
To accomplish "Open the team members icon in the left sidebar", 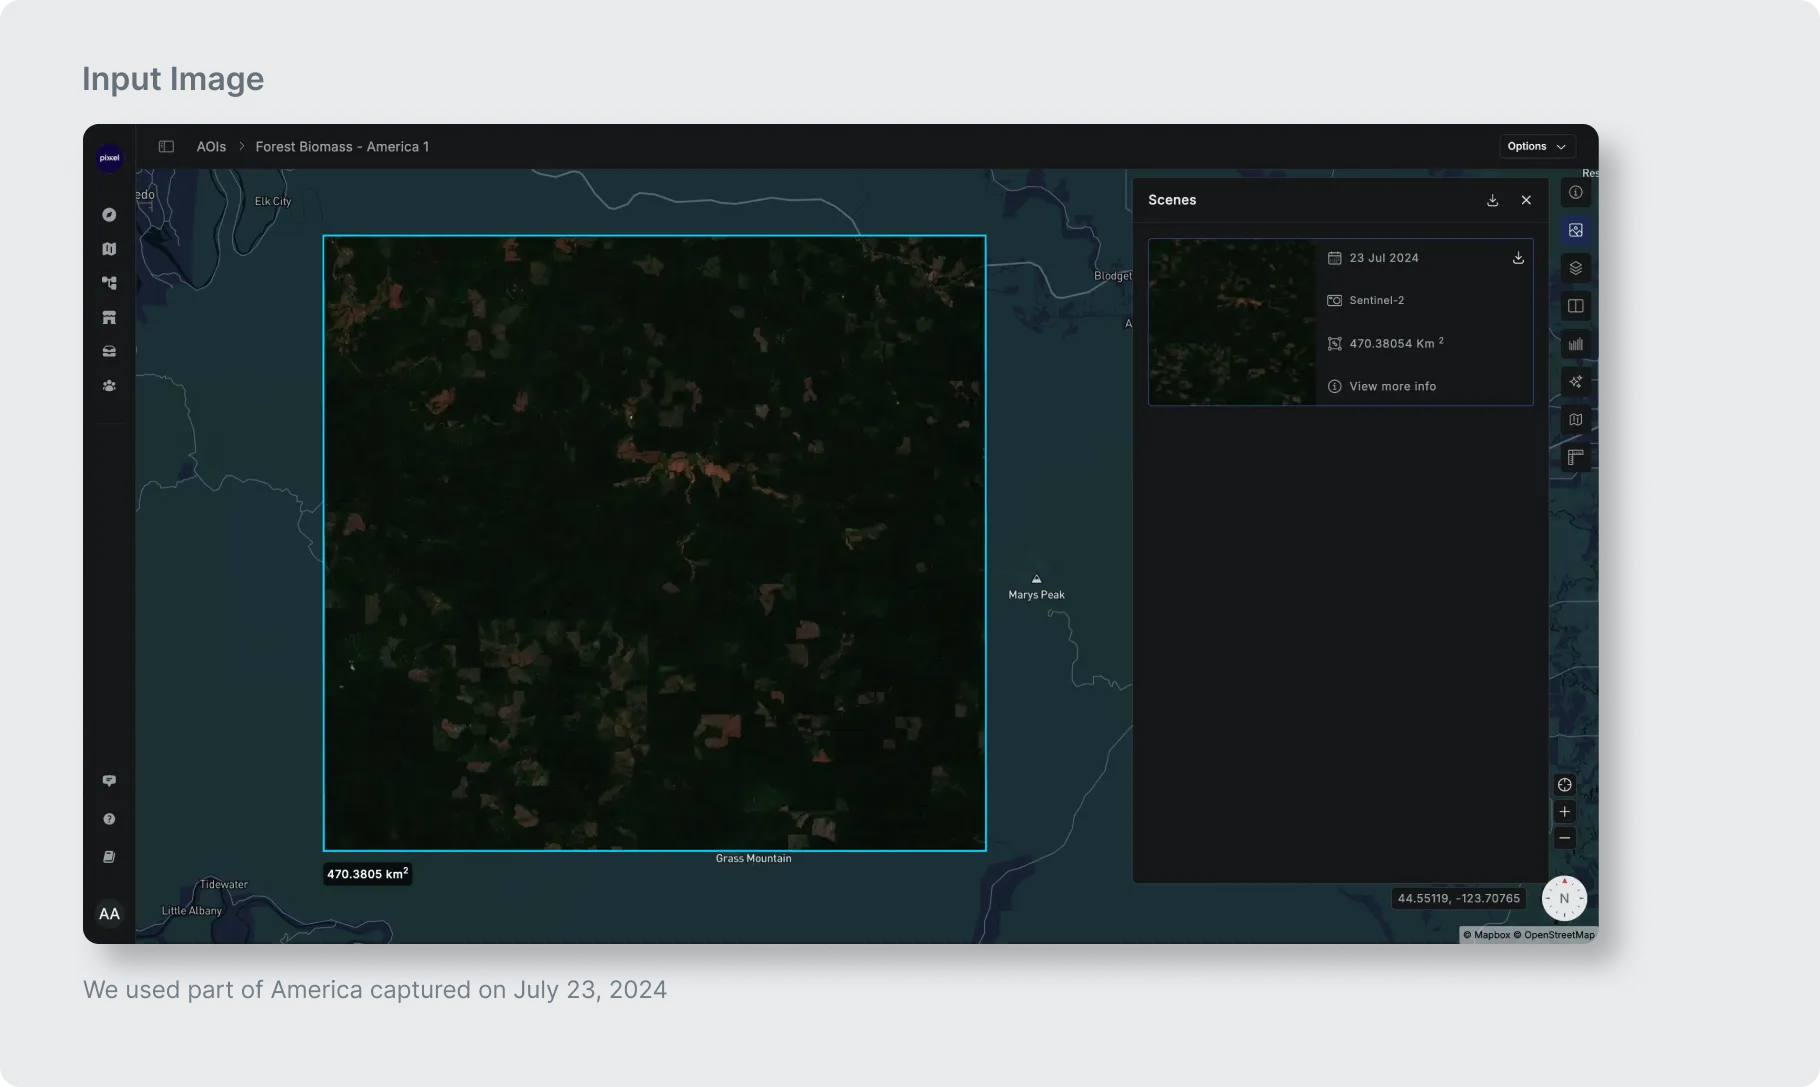I will pyautogui.click(x=109, y=386).
